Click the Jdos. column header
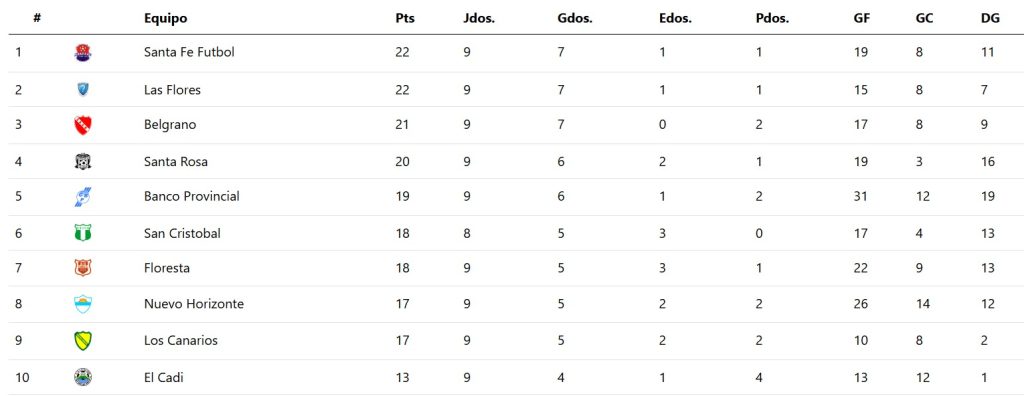 479,18
